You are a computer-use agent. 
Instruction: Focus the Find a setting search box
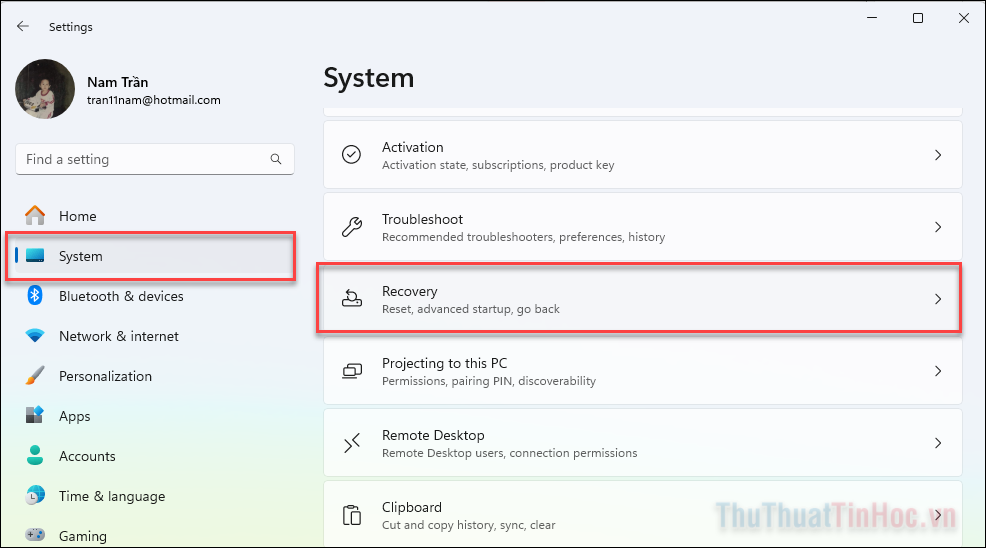(155, 159)
